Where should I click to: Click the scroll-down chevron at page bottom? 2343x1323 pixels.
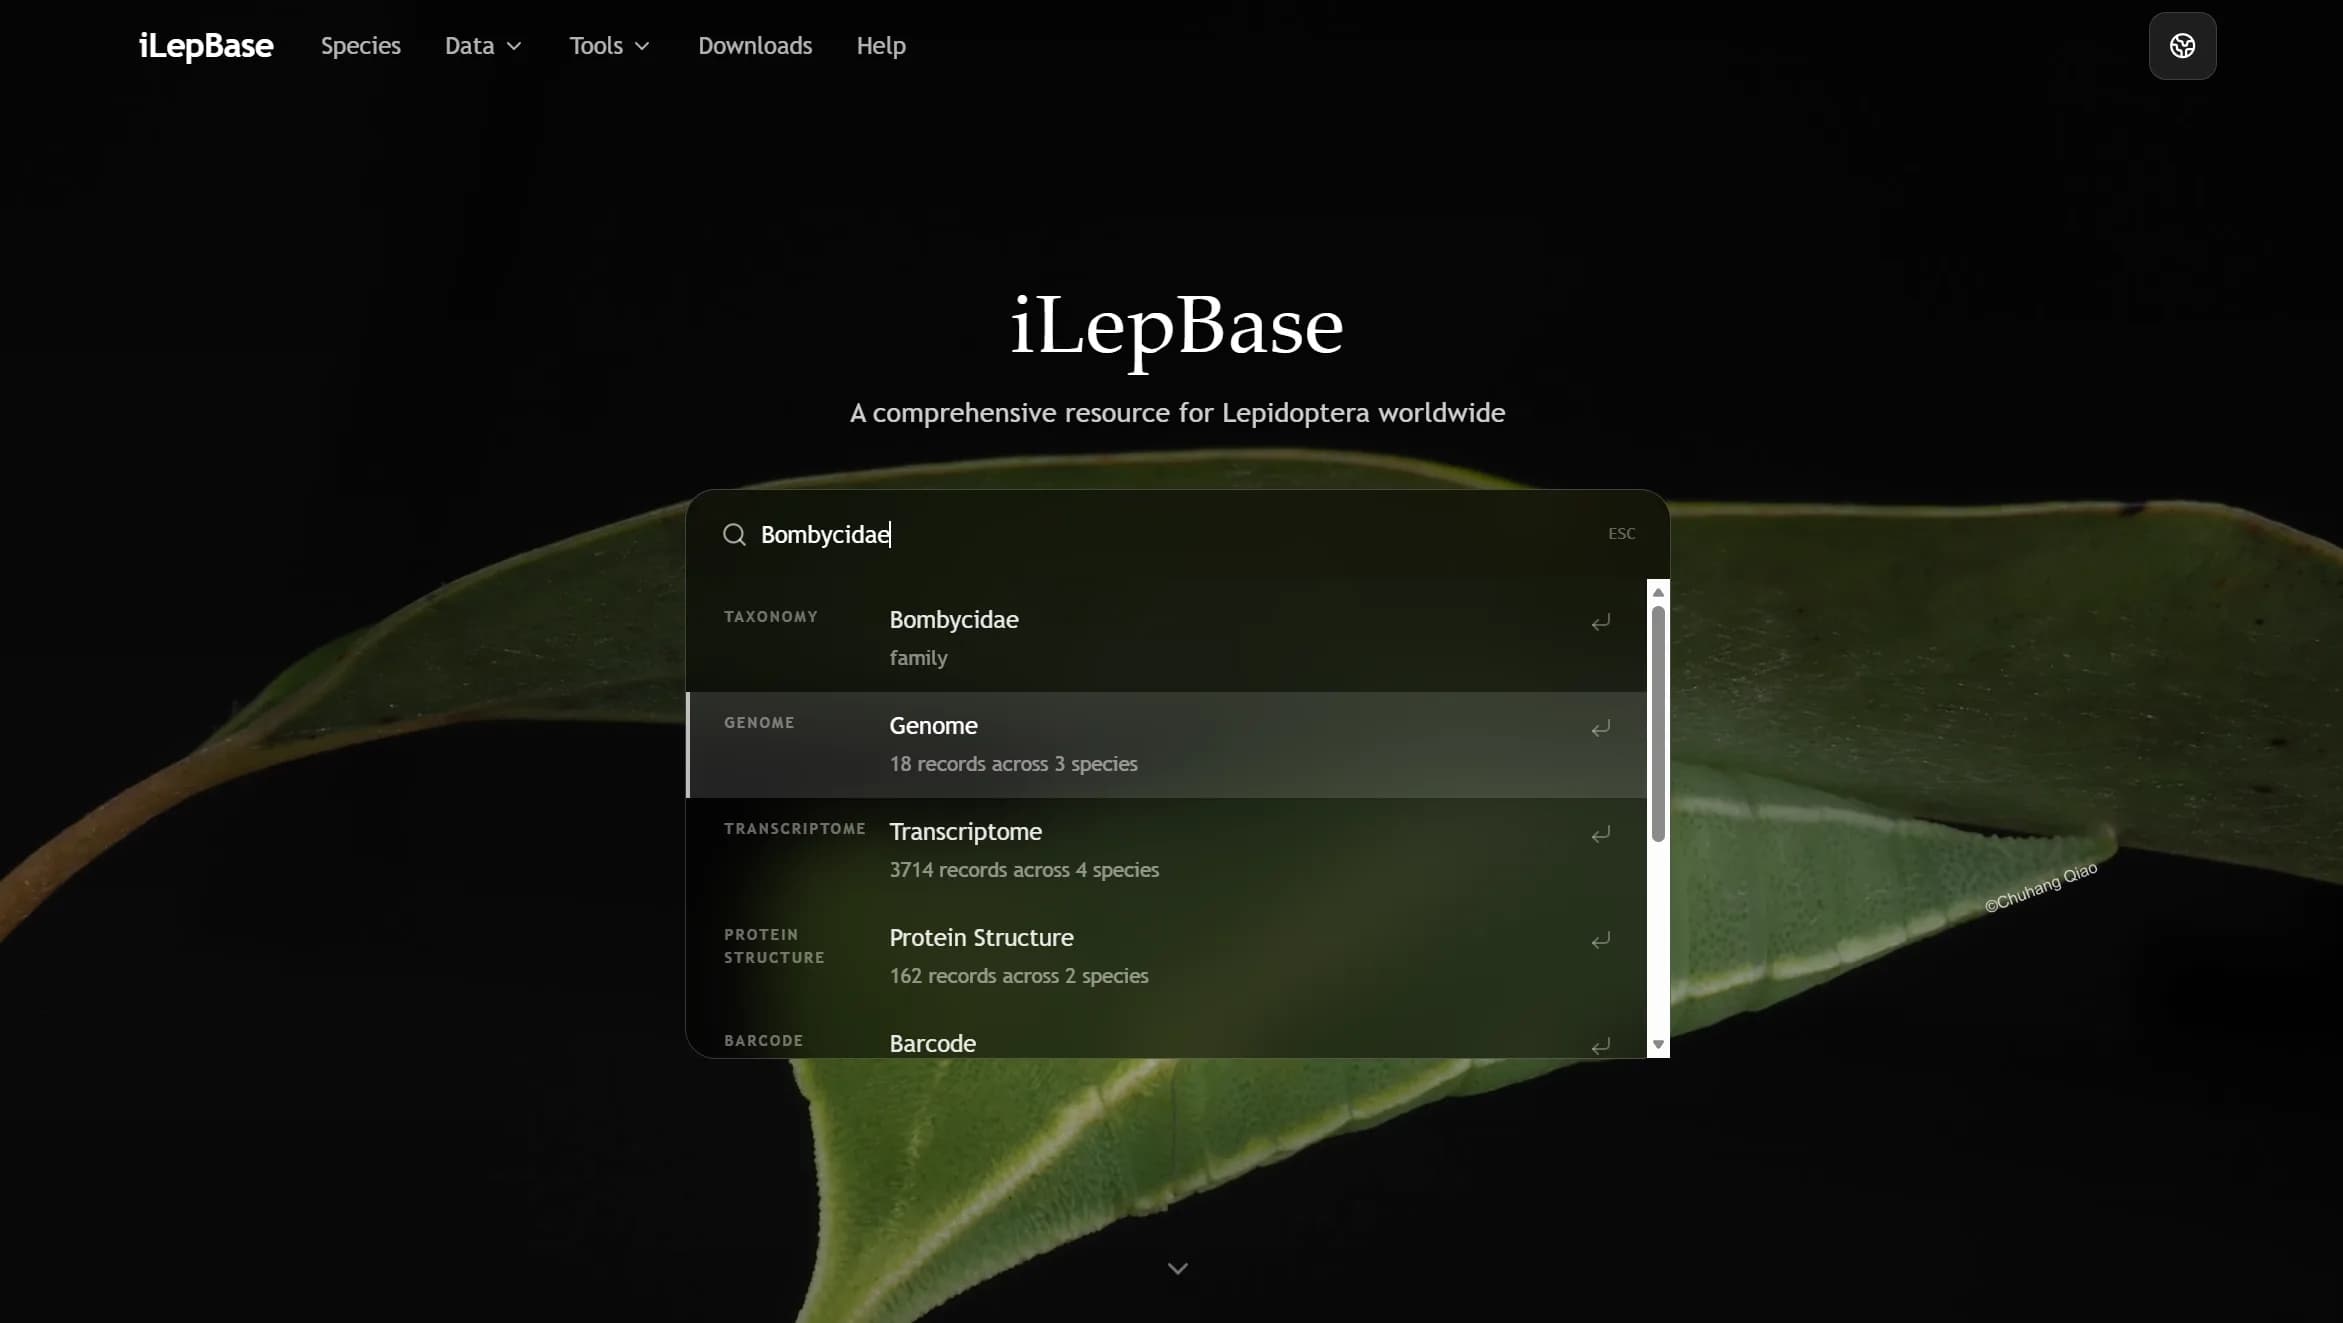1177,1268
